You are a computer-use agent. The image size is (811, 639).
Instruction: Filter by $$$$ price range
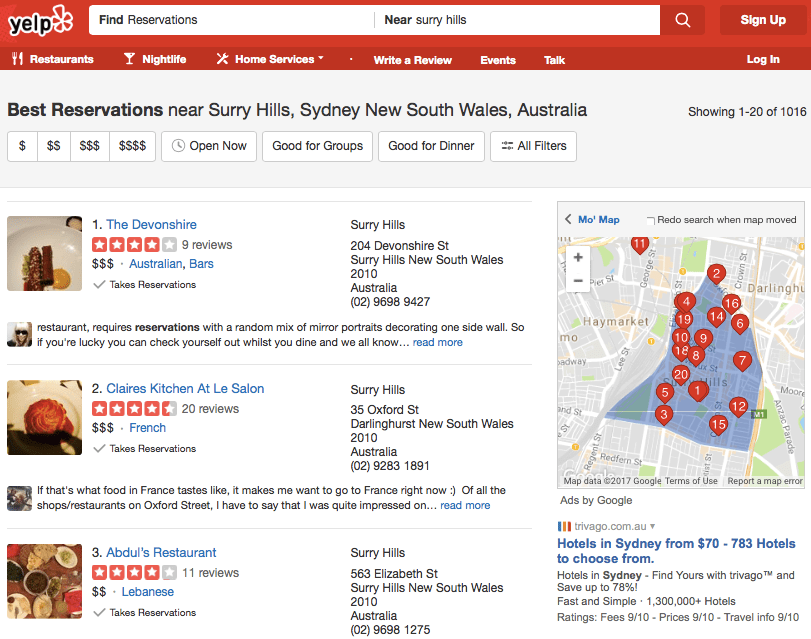click(x=132, y=146)
